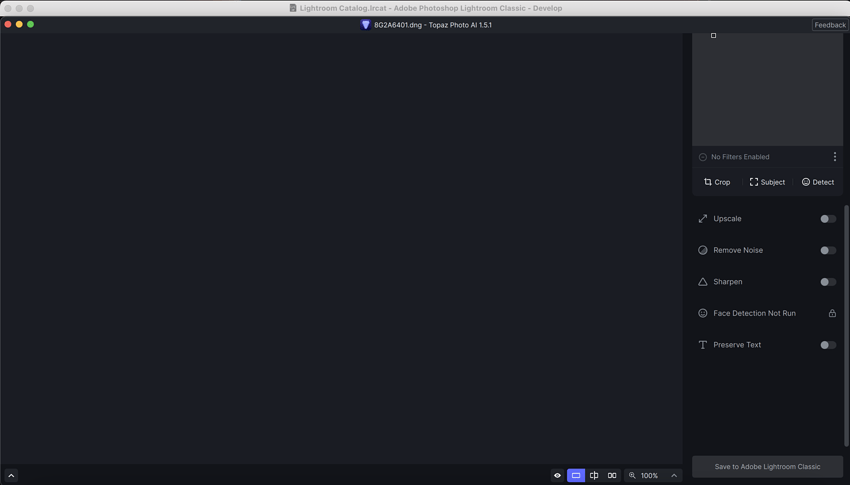Screen dimensions: 850x485
Task: Click the Remove Noise label
Action: pos(738,250)
